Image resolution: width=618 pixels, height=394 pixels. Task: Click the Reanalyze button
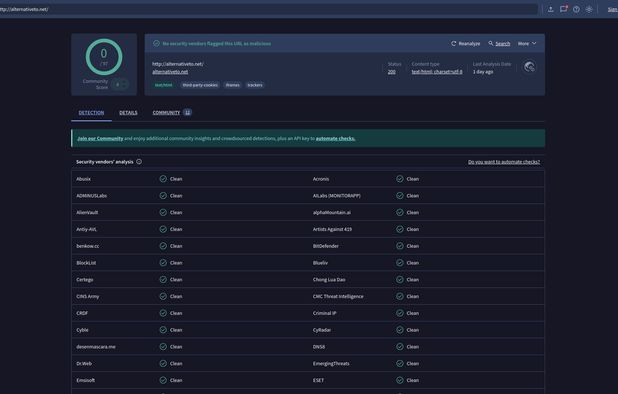click(465, 43)
